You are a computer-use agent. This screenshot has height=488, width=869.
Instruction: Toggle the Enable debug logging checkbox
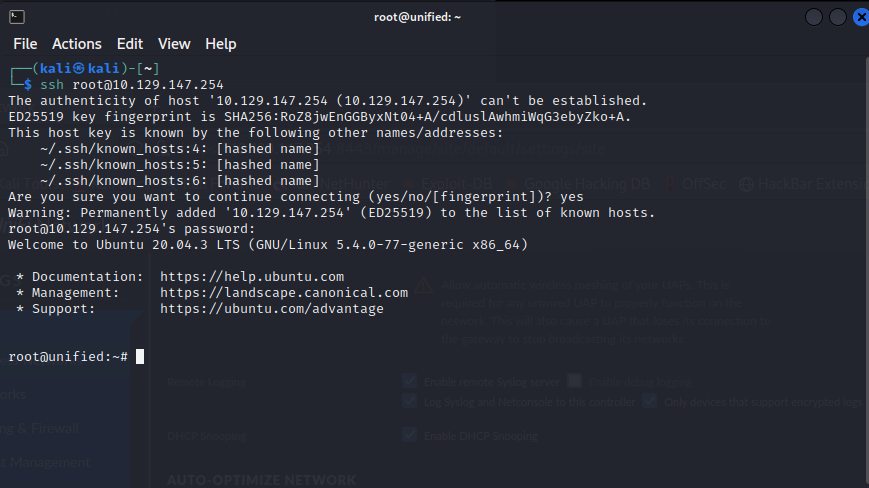(574, 381)
